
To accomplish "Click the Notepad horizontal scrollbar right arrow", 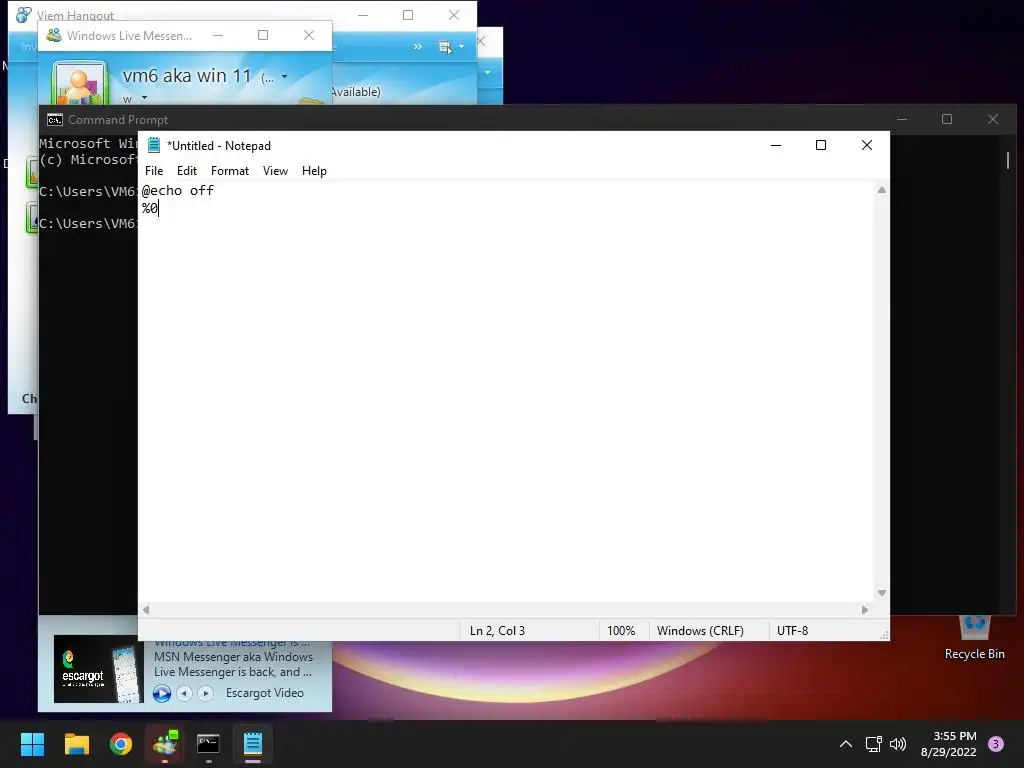I will click(x=865, y=610).
